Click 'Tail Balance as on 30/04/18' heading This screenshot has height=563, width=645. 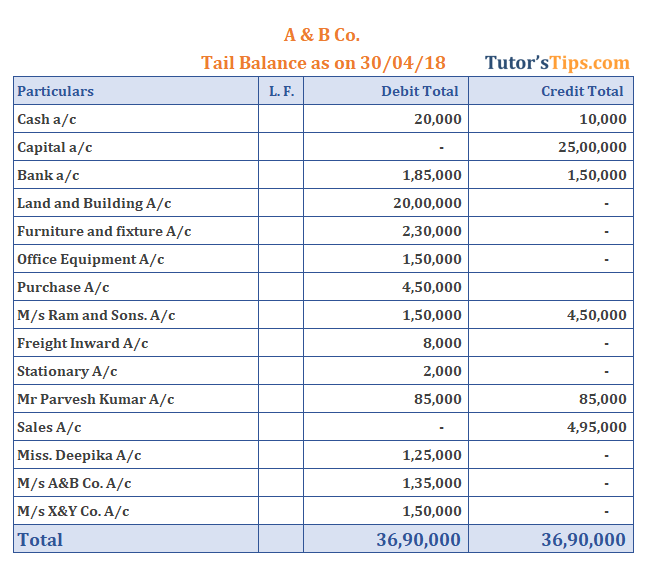point(323,63)
